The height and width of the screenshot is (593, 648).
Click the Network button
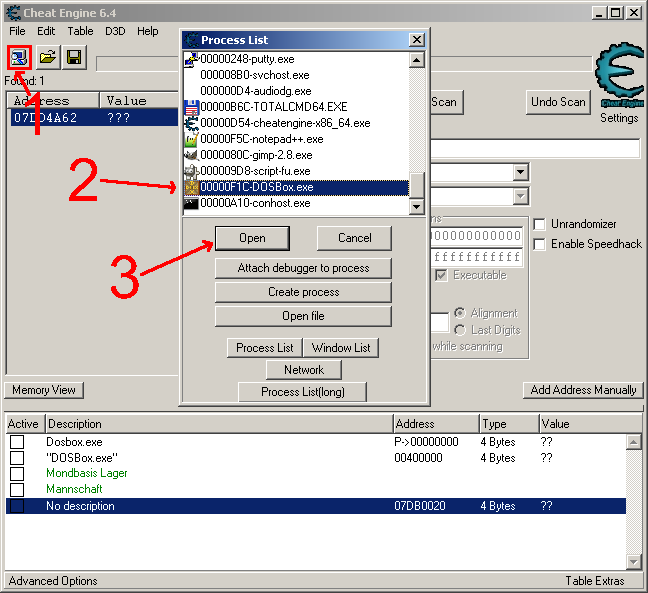point(304,370)
